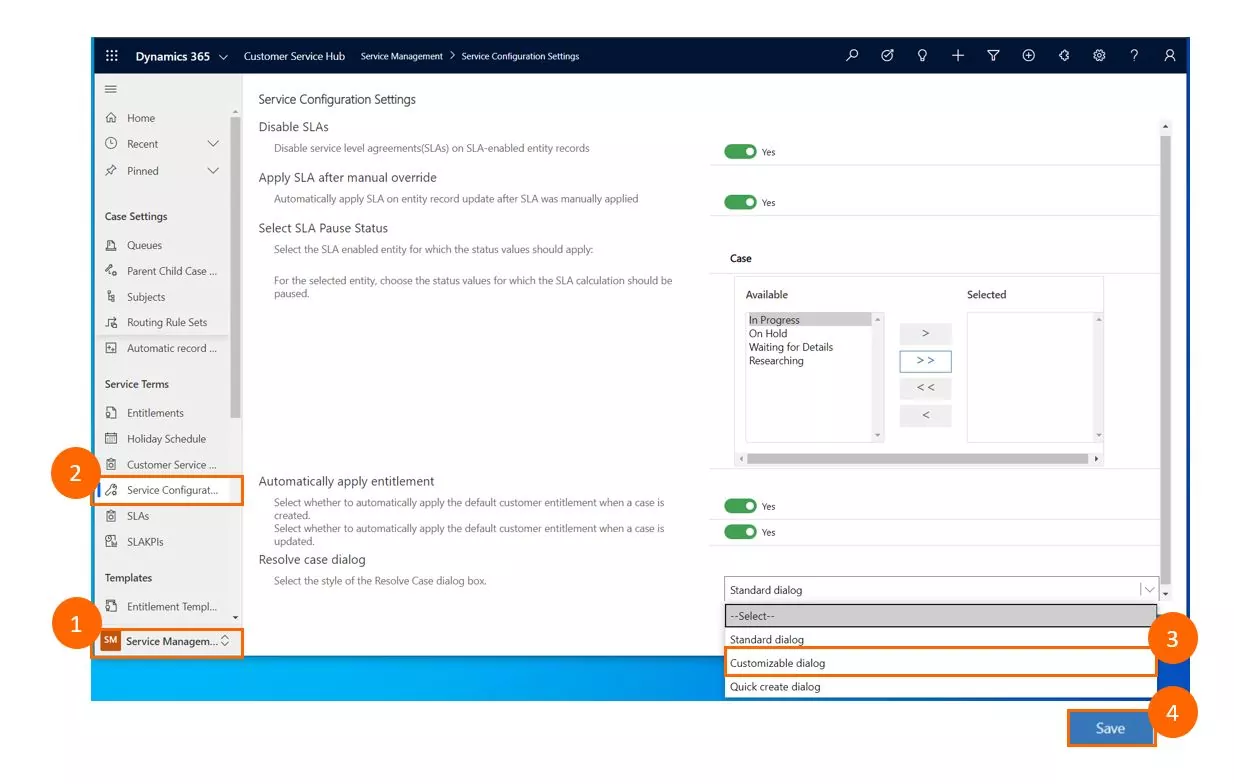Open advanced find funnel icon

point(993,56)
